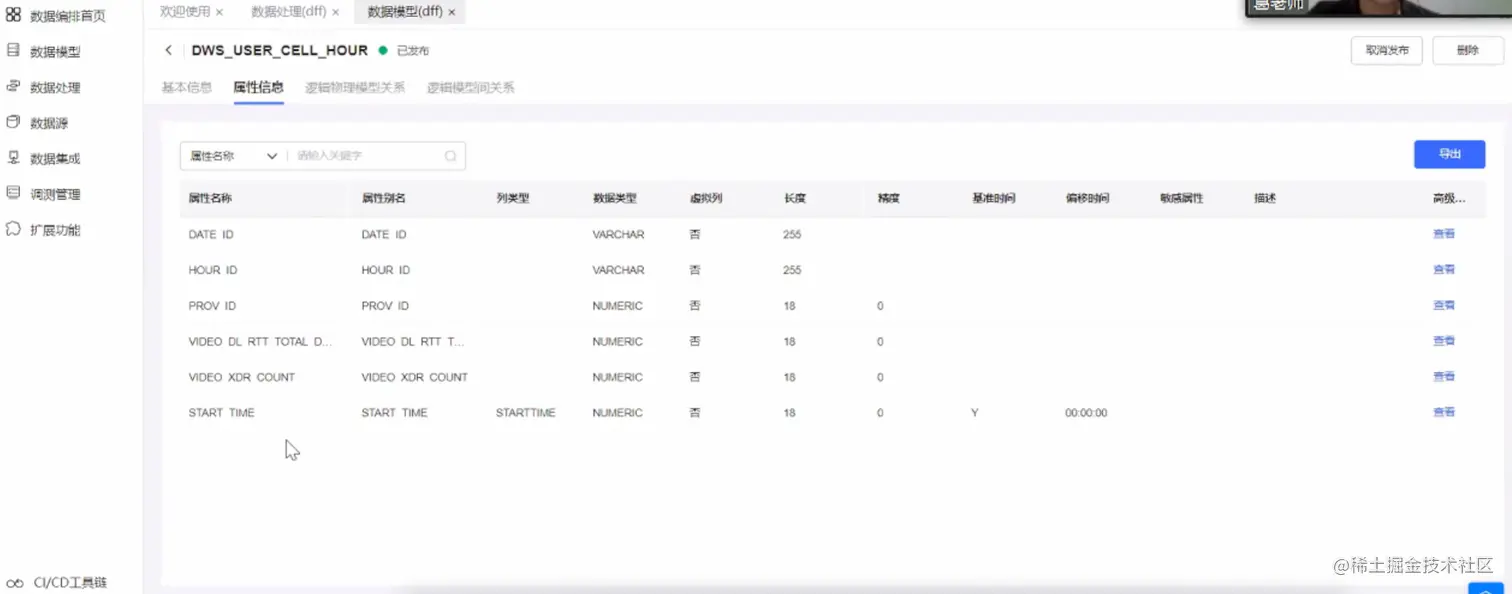Click 查看 in the DATE ID row
1512x594 pixels.
point(1443,234)
